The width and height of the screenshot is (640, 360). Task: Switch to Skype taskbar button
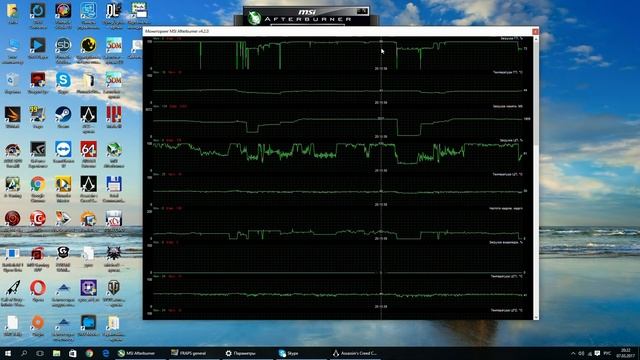point(302,353)
